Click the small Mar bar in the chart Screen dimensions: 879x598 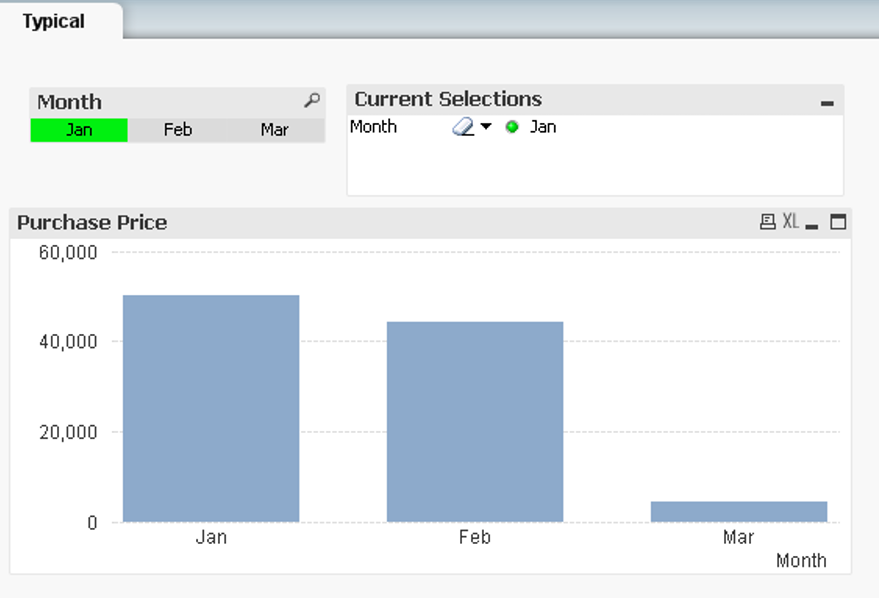click(738, 511)
